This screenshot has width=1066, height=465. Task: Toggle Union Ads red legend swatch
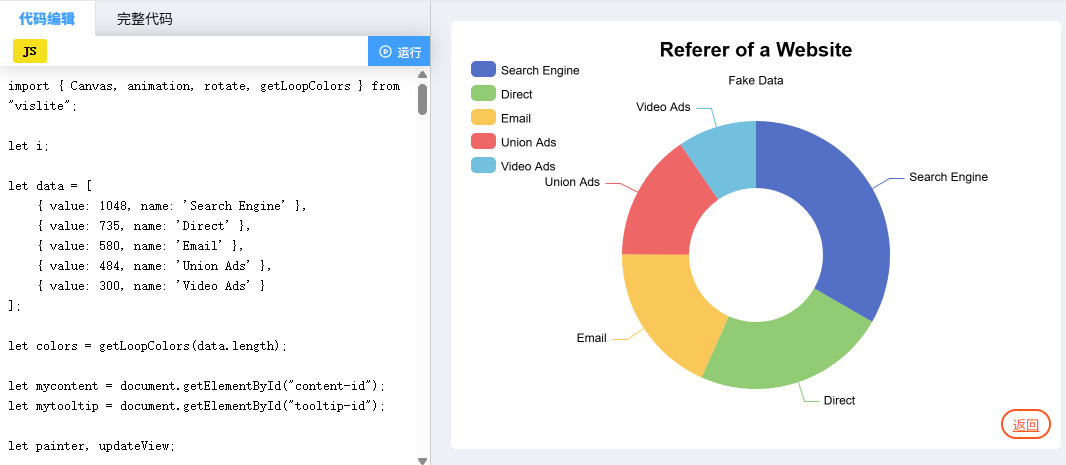coord(484,142)
